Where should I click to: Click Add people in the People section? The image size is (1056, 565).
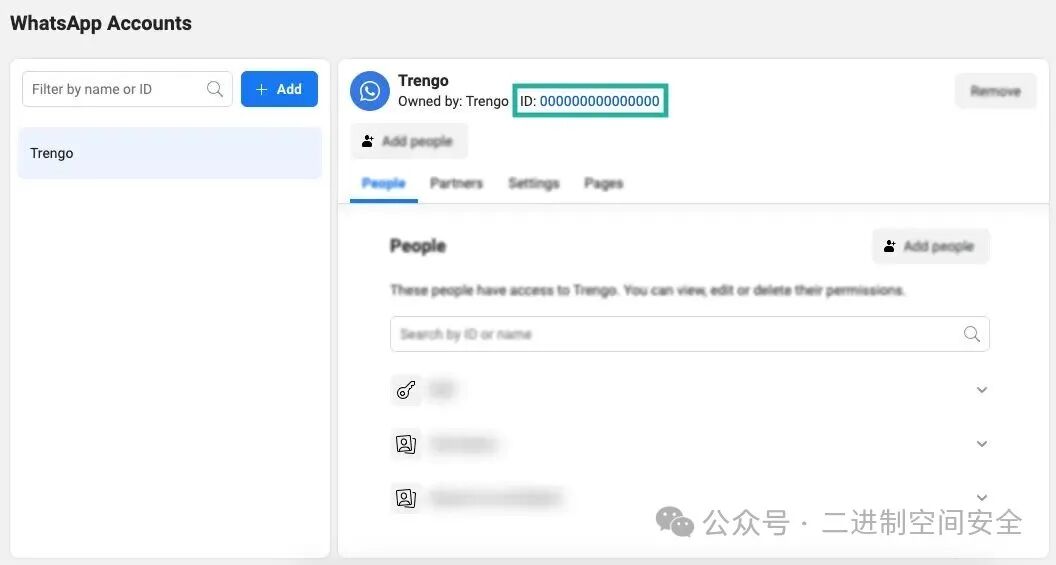931,246
